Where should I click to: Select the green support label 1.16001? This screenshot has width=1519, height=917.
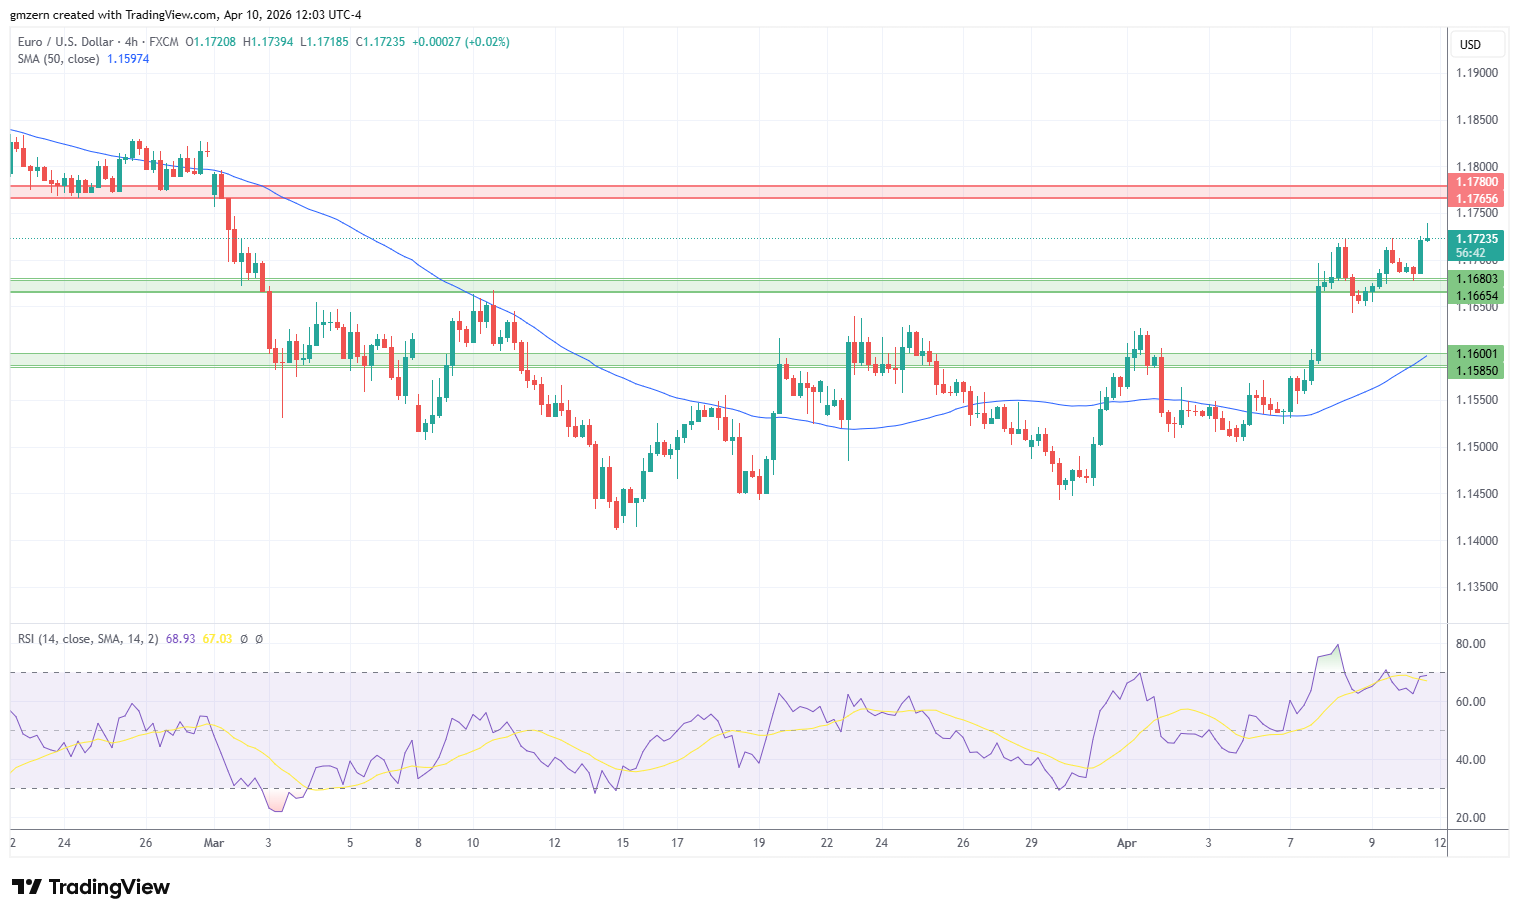(1476, 354)
